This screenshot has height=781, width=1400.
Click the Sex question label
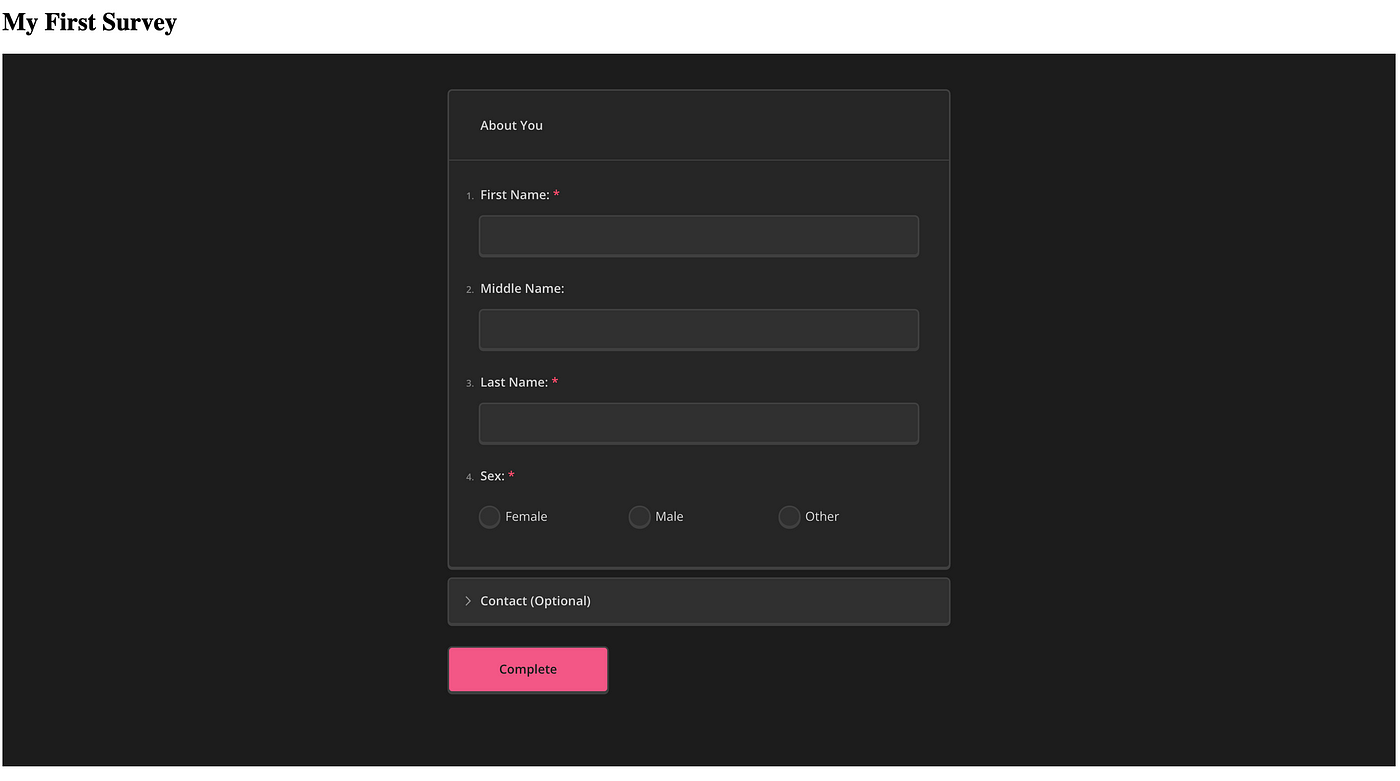click(492, 476)
